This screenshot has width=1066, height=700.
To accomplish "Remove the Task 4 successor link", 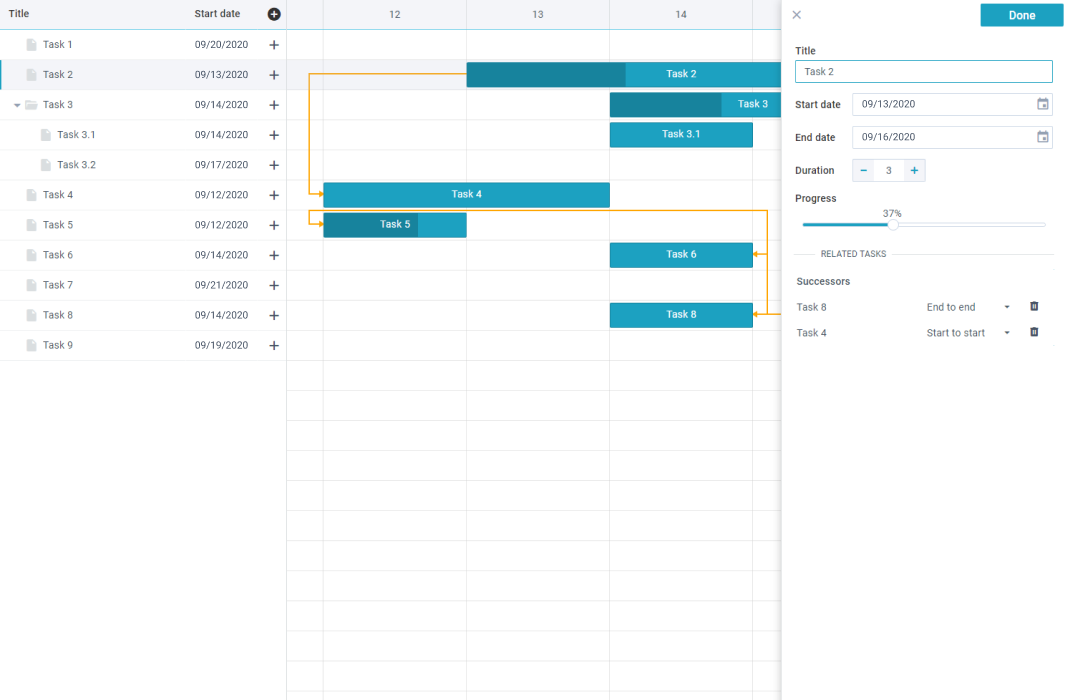I will click(x=1034, y=332).
